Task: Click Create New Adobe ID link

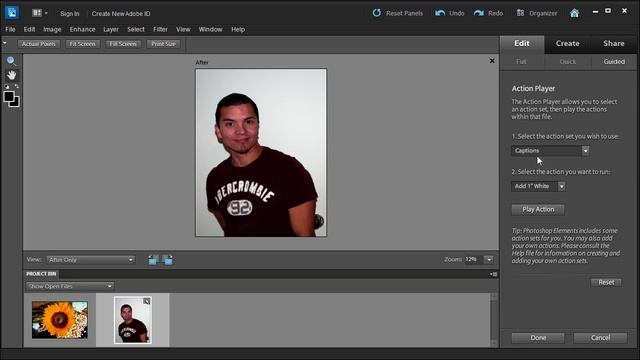Action: [x=121, y=13]
